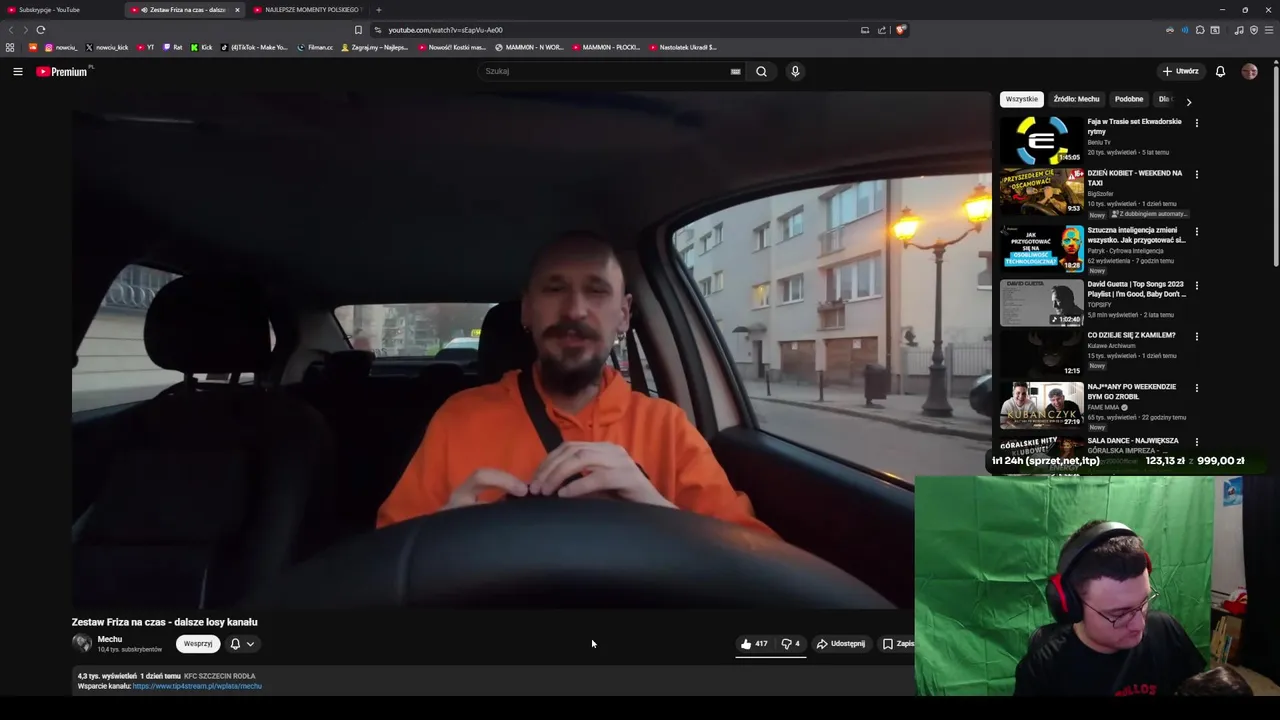The height and width of the screenshot is (720, 1280).
Task: Open options for CO DZIEJE SIĘ Z KAMILEM video
Action: pyautogui.click(x=1197, y=337)
